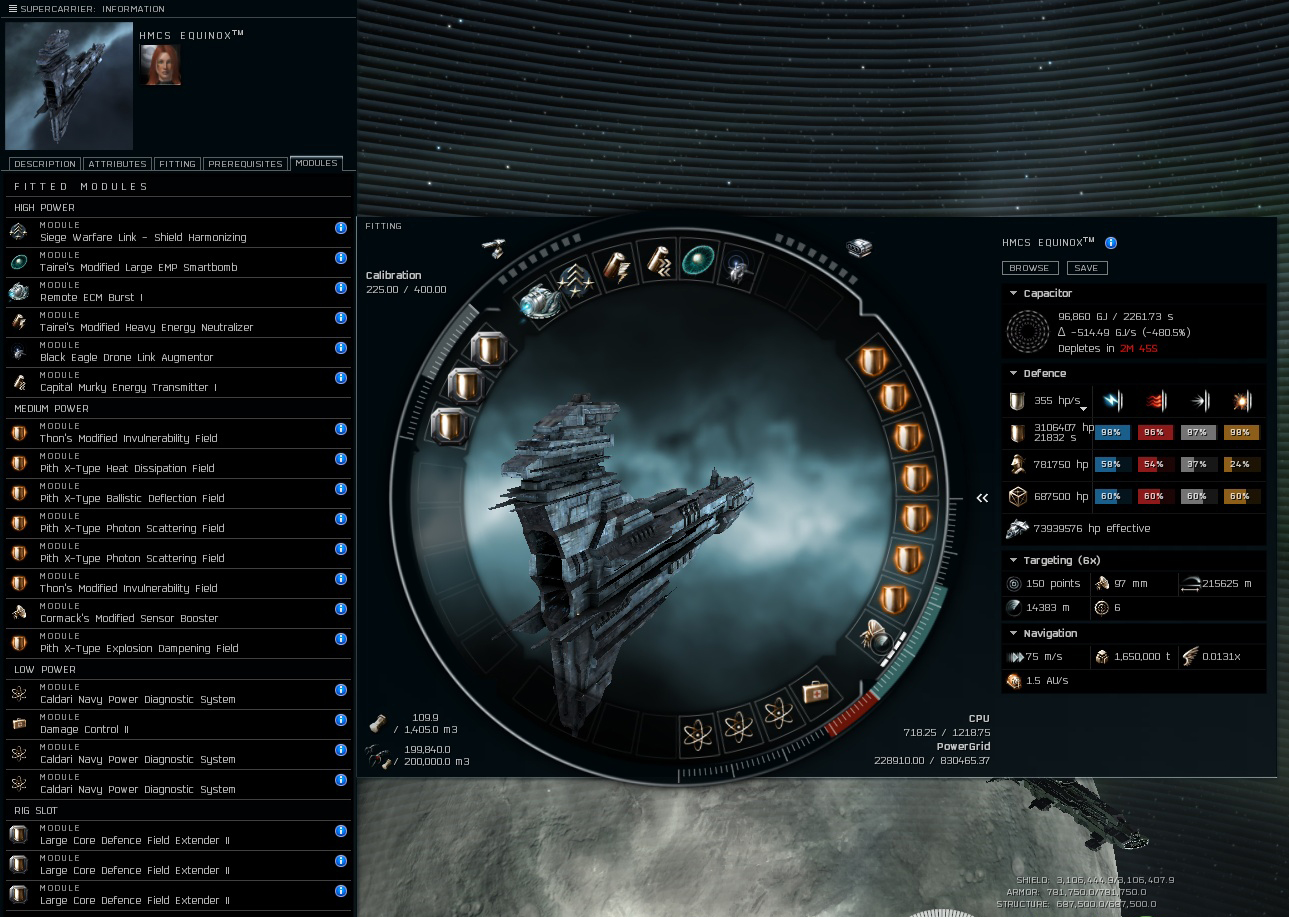Click the signature radius icon beside 14383 m
This screenshot has height=917, width=1289.
click(1014, 607)
